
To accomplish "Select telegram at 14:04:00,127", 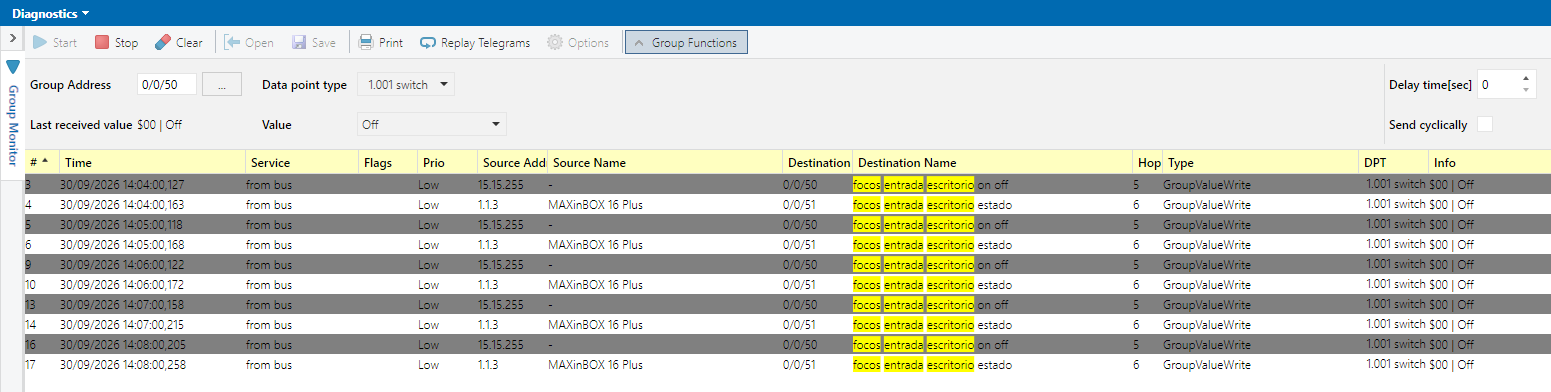I will pyautogui.click(x=788, y=184).
